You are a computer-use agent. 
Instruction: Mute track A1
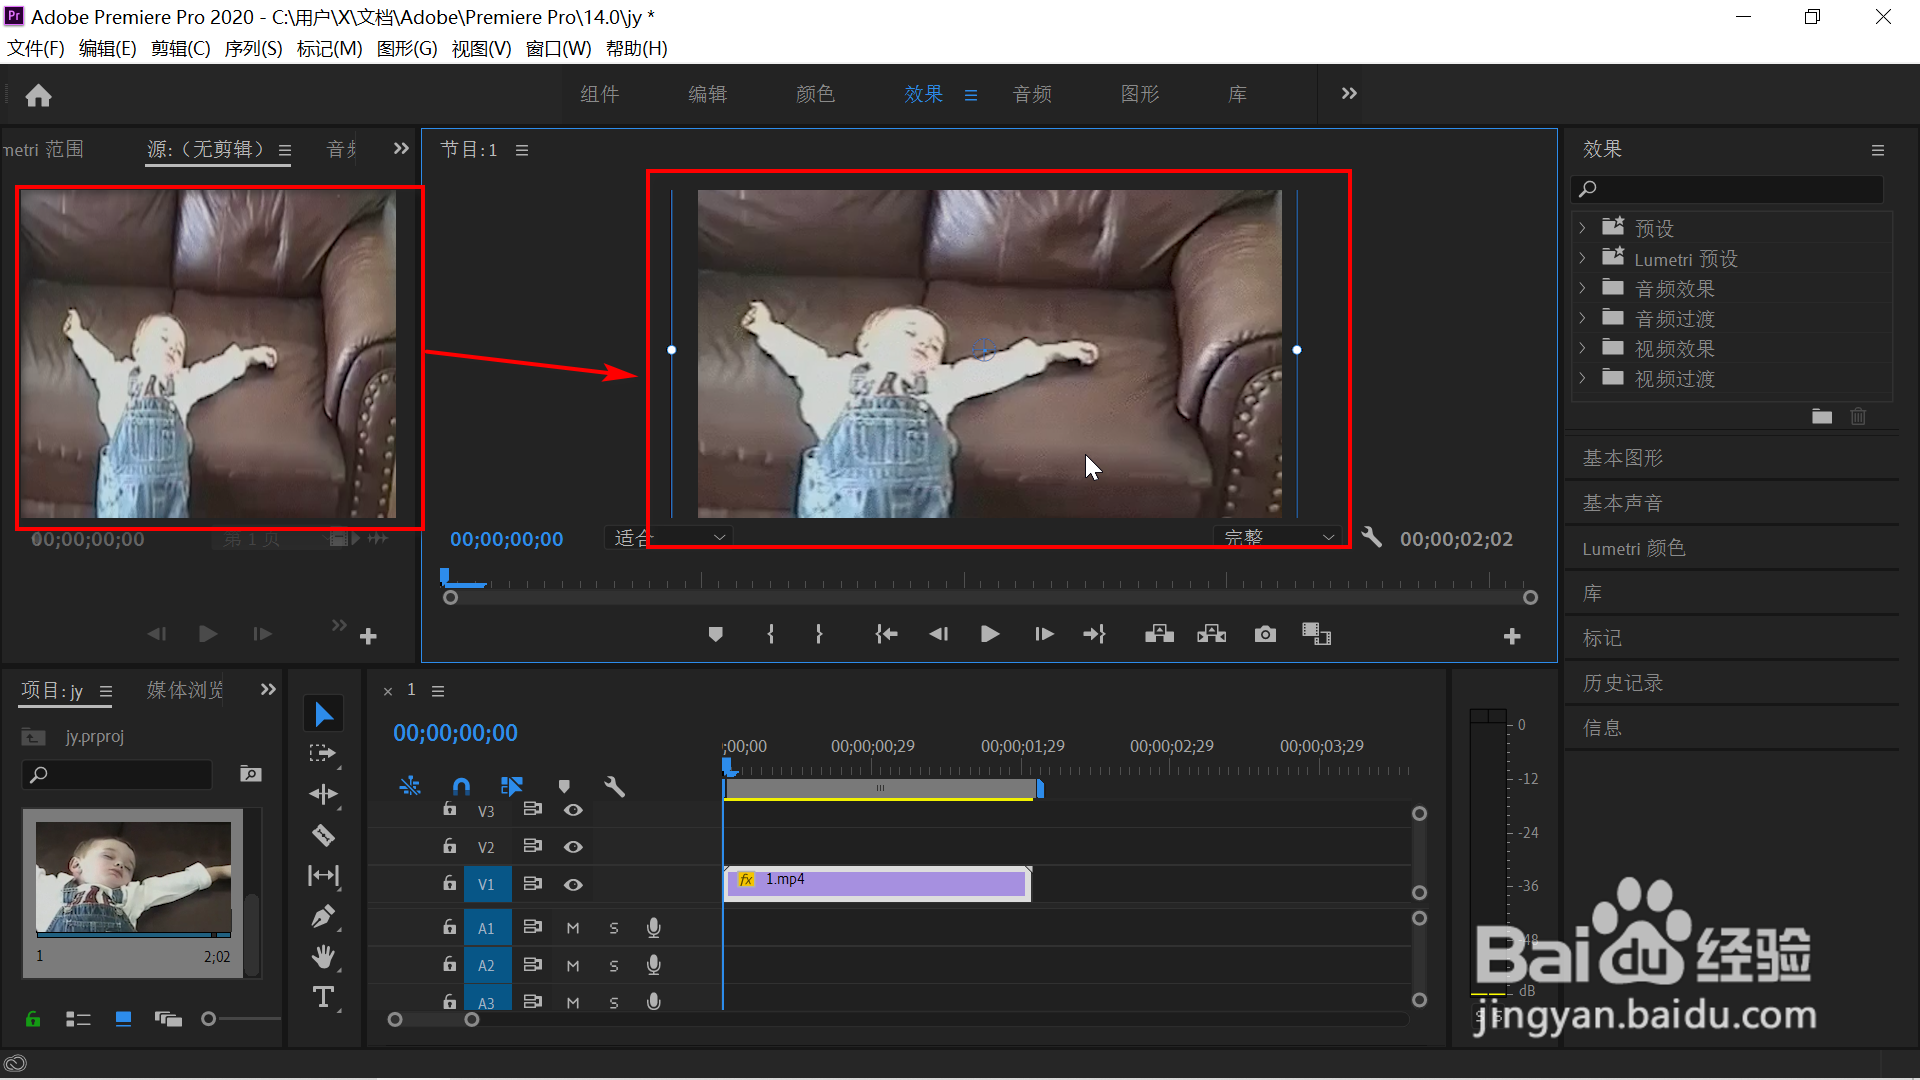[x=573, y=928]
